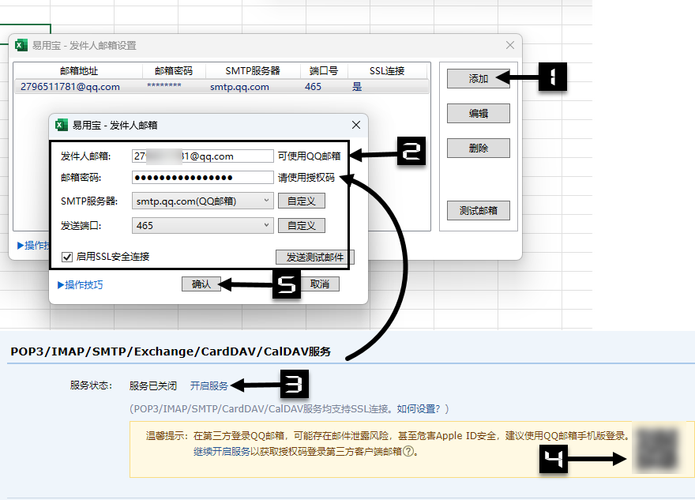Click 自定义 next to SMTP服务器
Screen dimensions: 695x500
(x=301, y=201)
